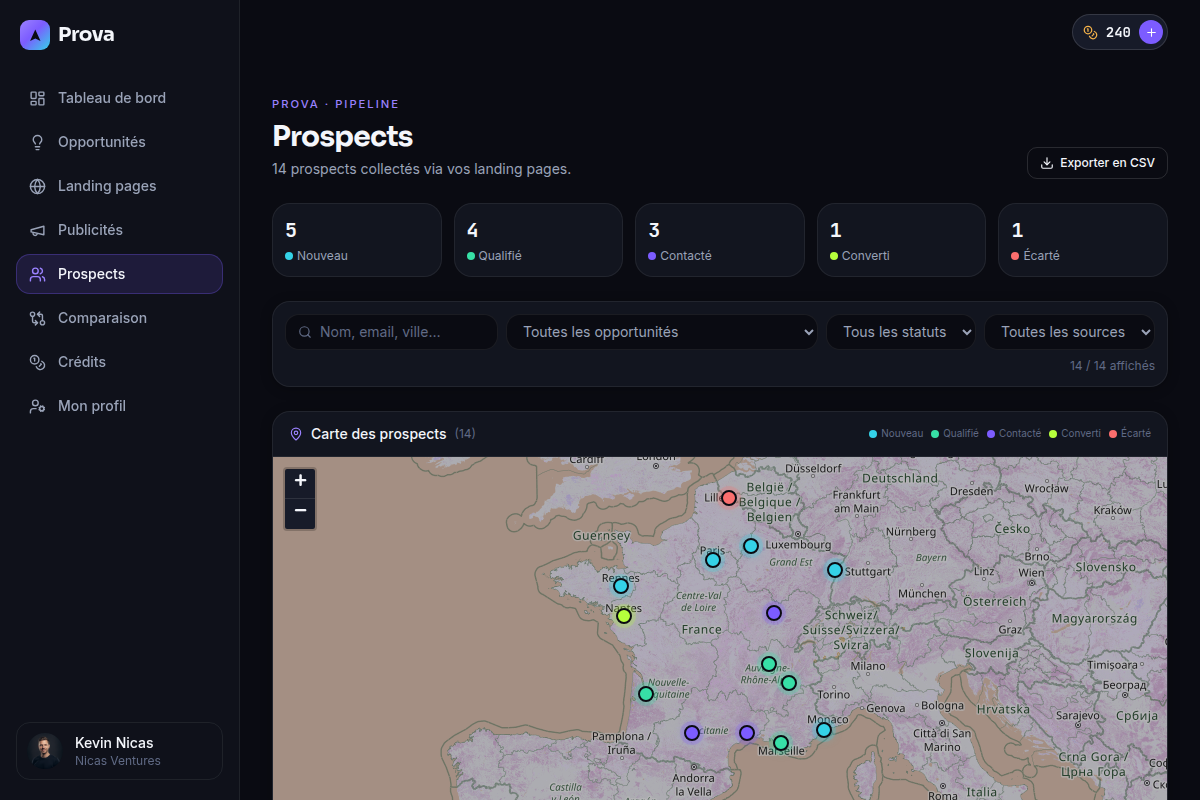Screen dimensions: 1200x800
Task: Open Tableau de bord in sidebar
Action: coord(119,98)
